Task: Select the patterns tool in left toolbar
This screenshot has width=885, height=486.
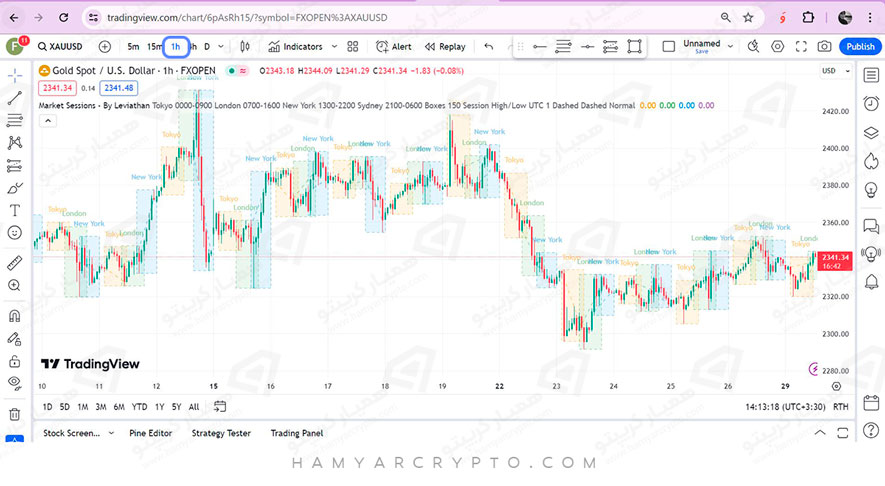Action: [x=15, y=142]
